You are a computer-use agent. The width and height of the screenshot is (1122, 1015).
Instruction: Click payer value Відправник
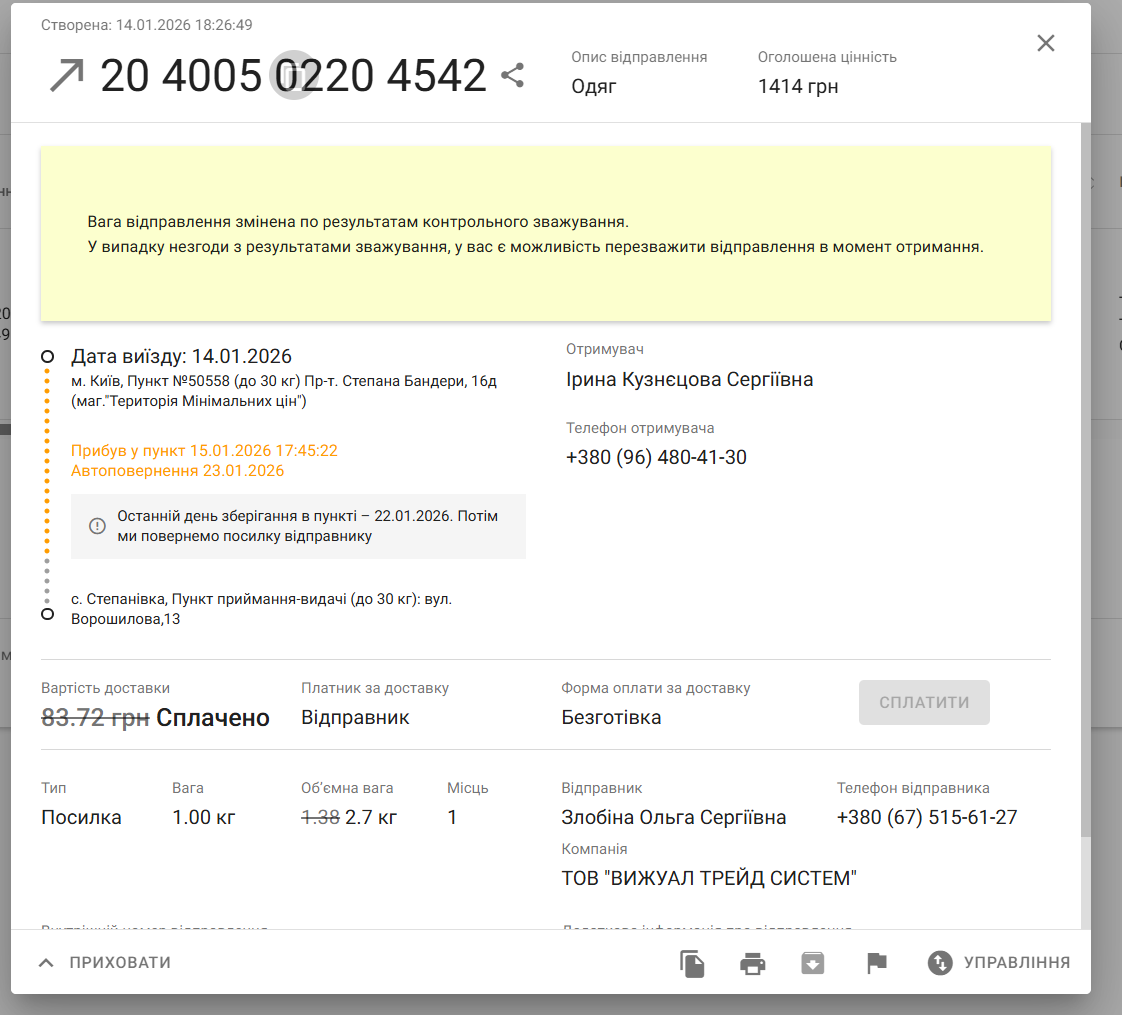[355, 717]
